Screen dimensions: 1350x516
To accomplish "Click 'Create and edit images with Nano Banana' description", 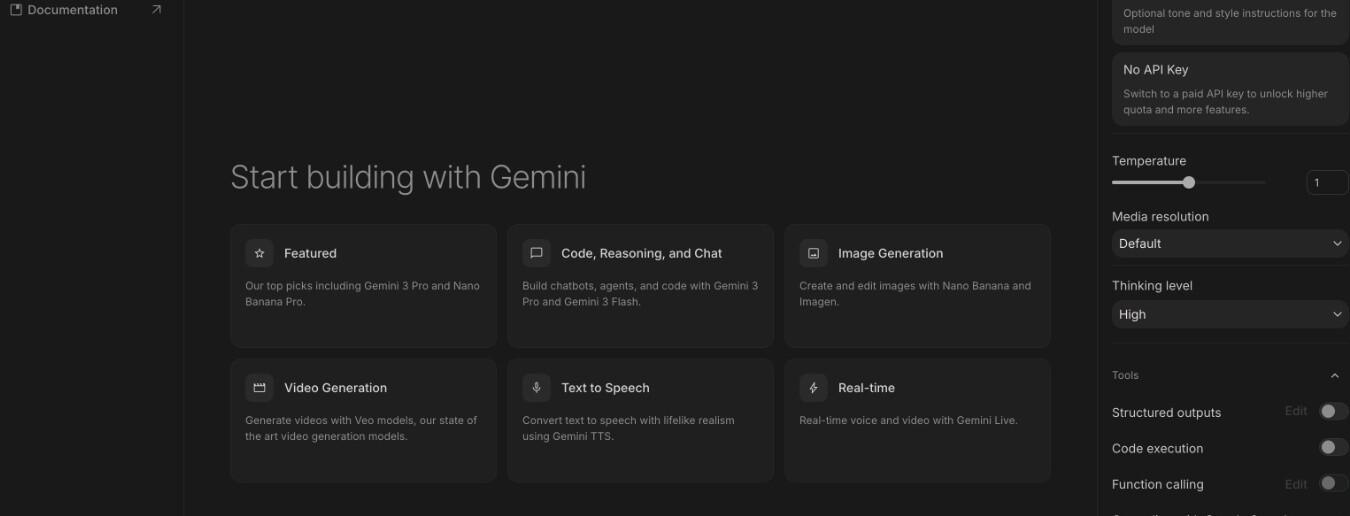I will 915,293.
